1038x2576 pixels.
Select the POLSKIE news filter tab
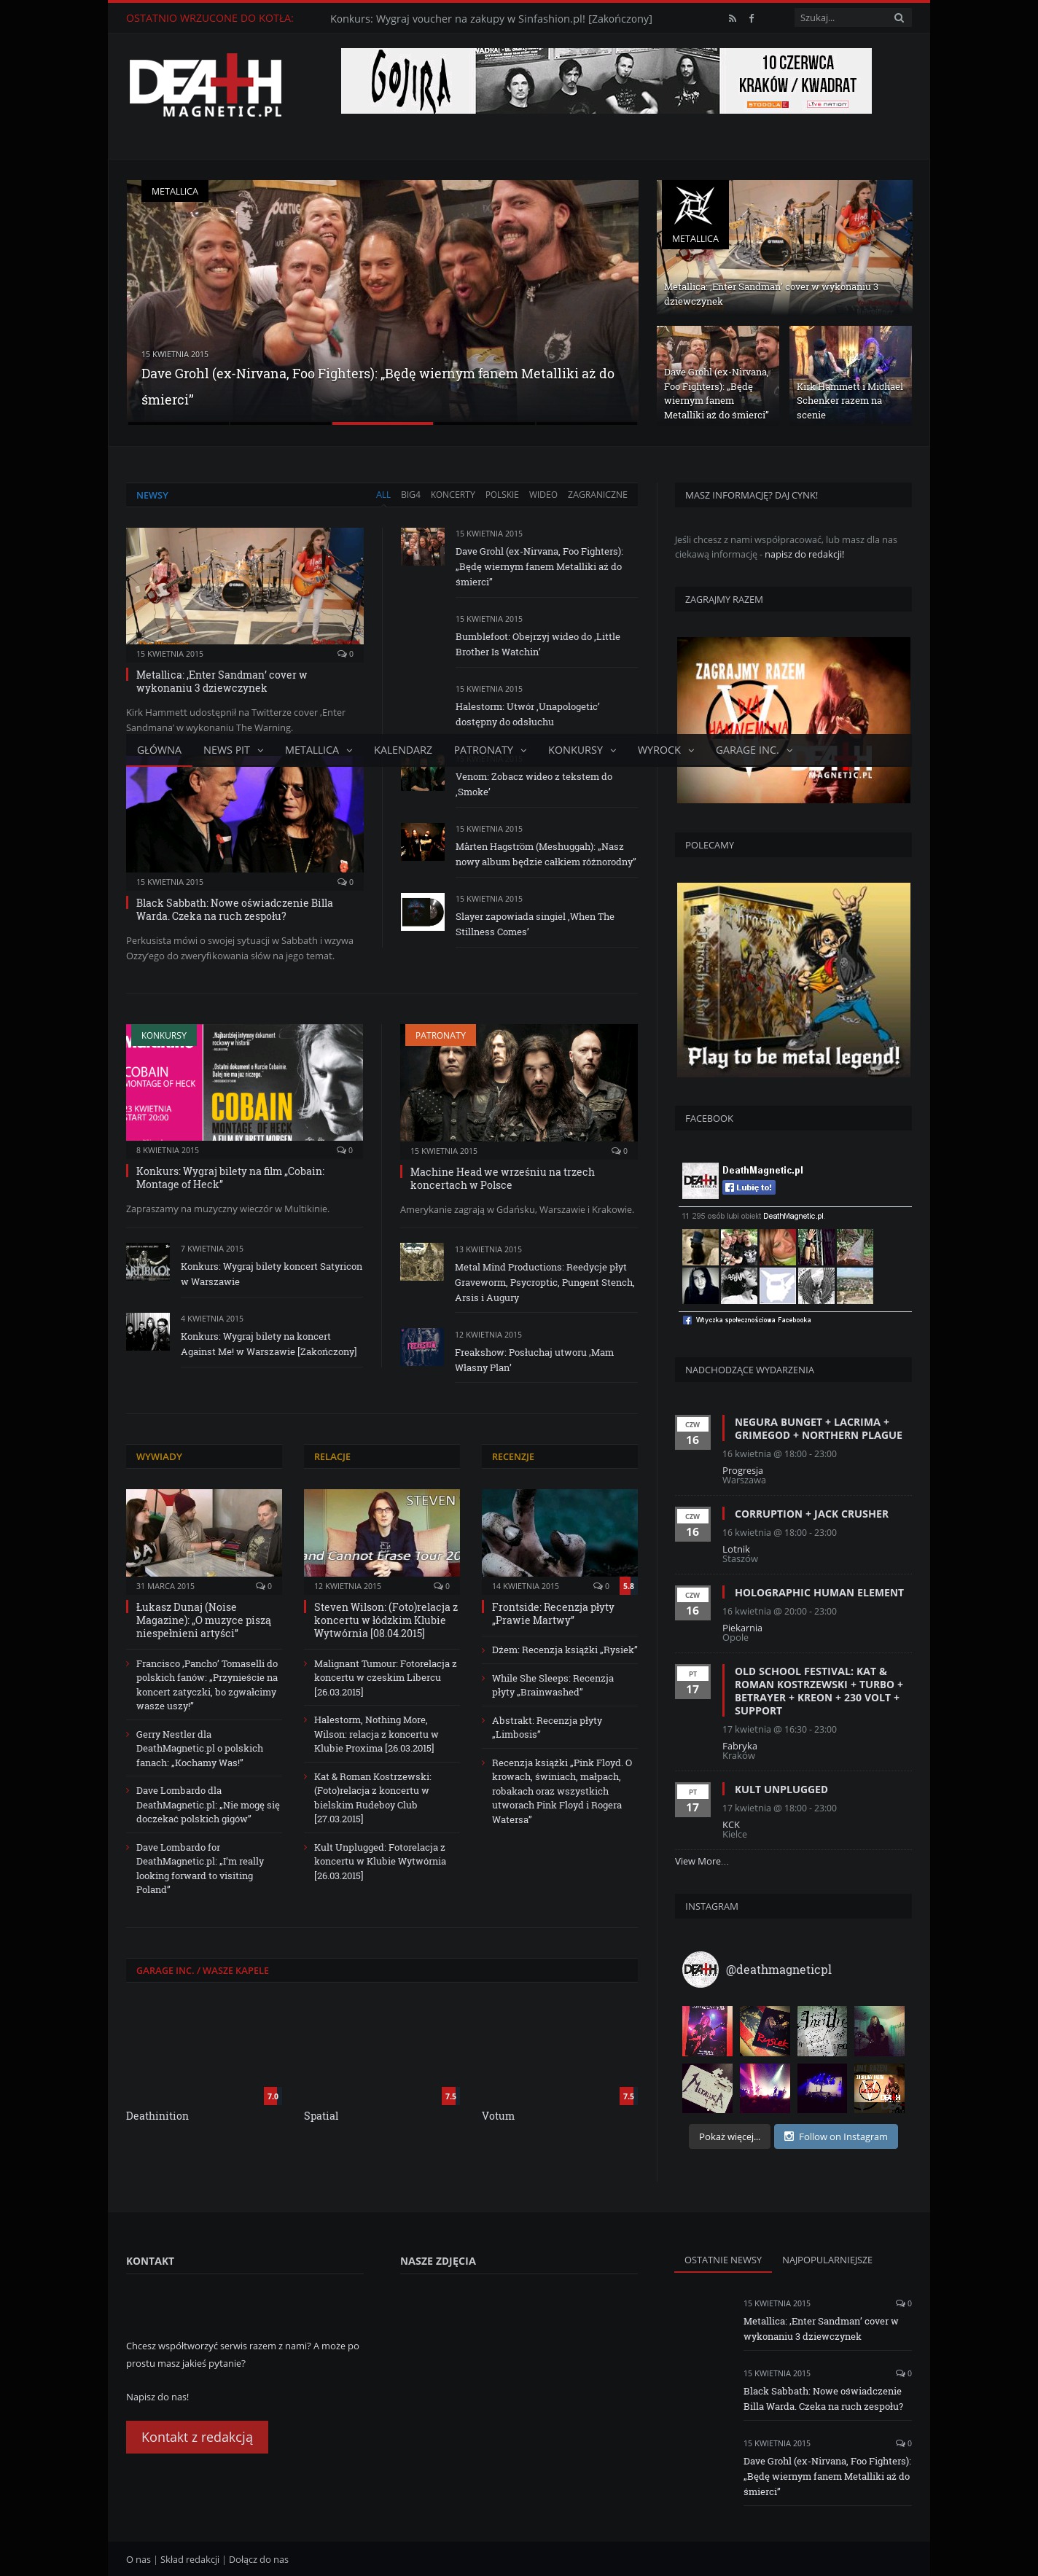coord(502,495)
